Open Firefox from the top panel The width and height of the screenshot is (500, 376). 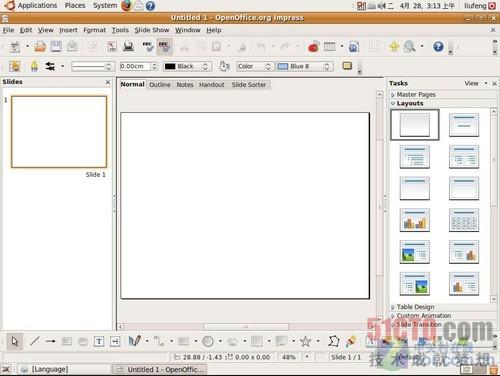126,6
